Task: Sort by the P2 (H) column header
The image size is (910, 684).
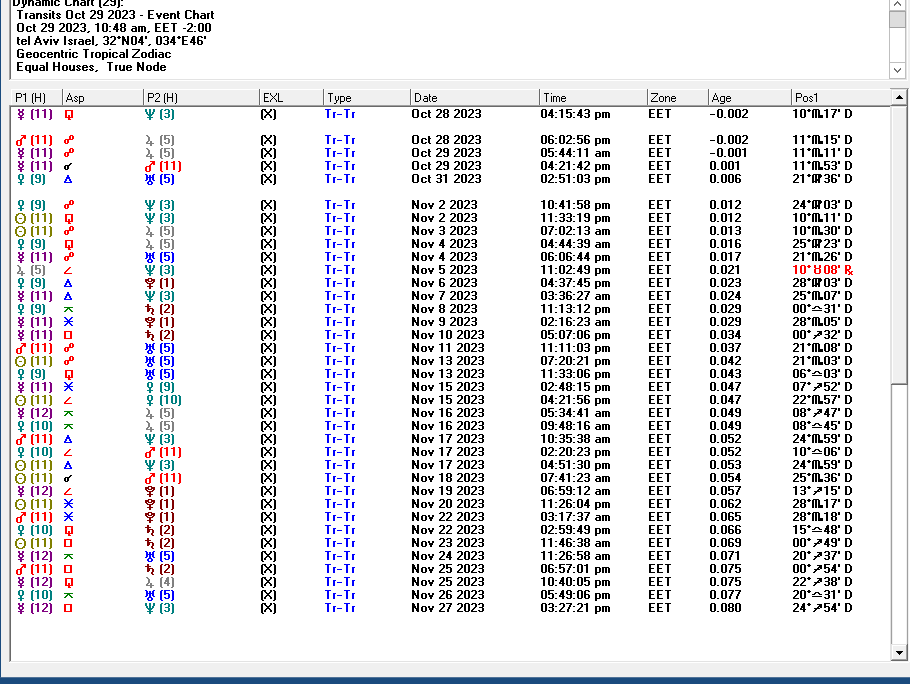Action: [x=201, y=97]
